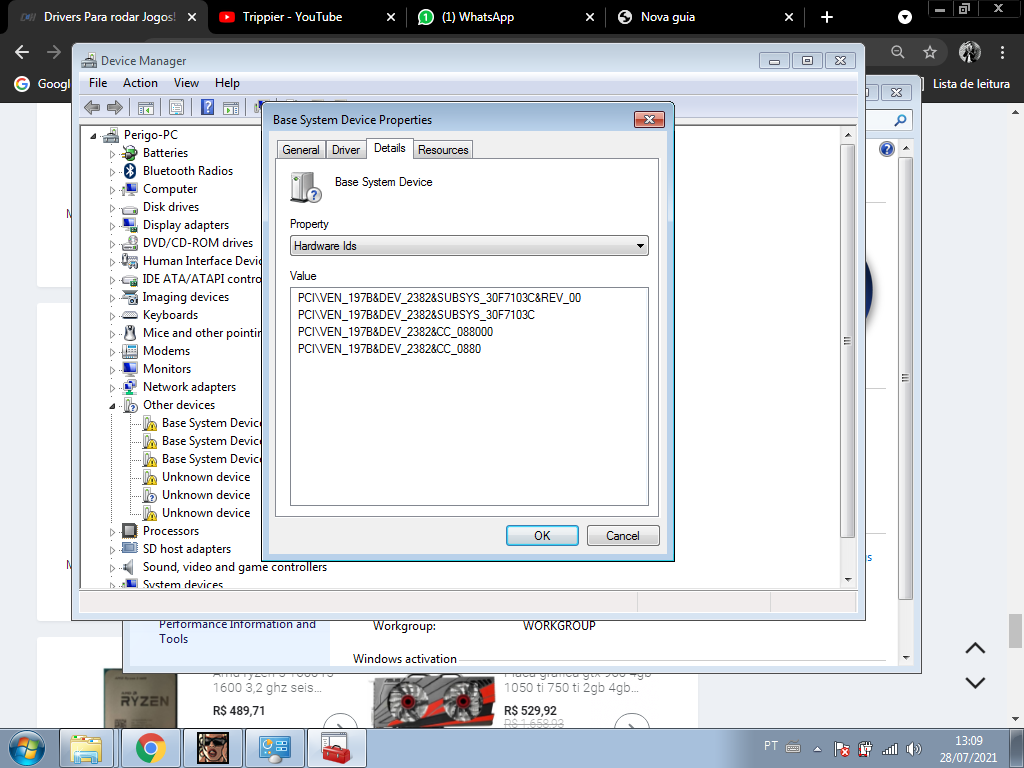
Task: Open the Action menu
Action: [x=140, y=83]
